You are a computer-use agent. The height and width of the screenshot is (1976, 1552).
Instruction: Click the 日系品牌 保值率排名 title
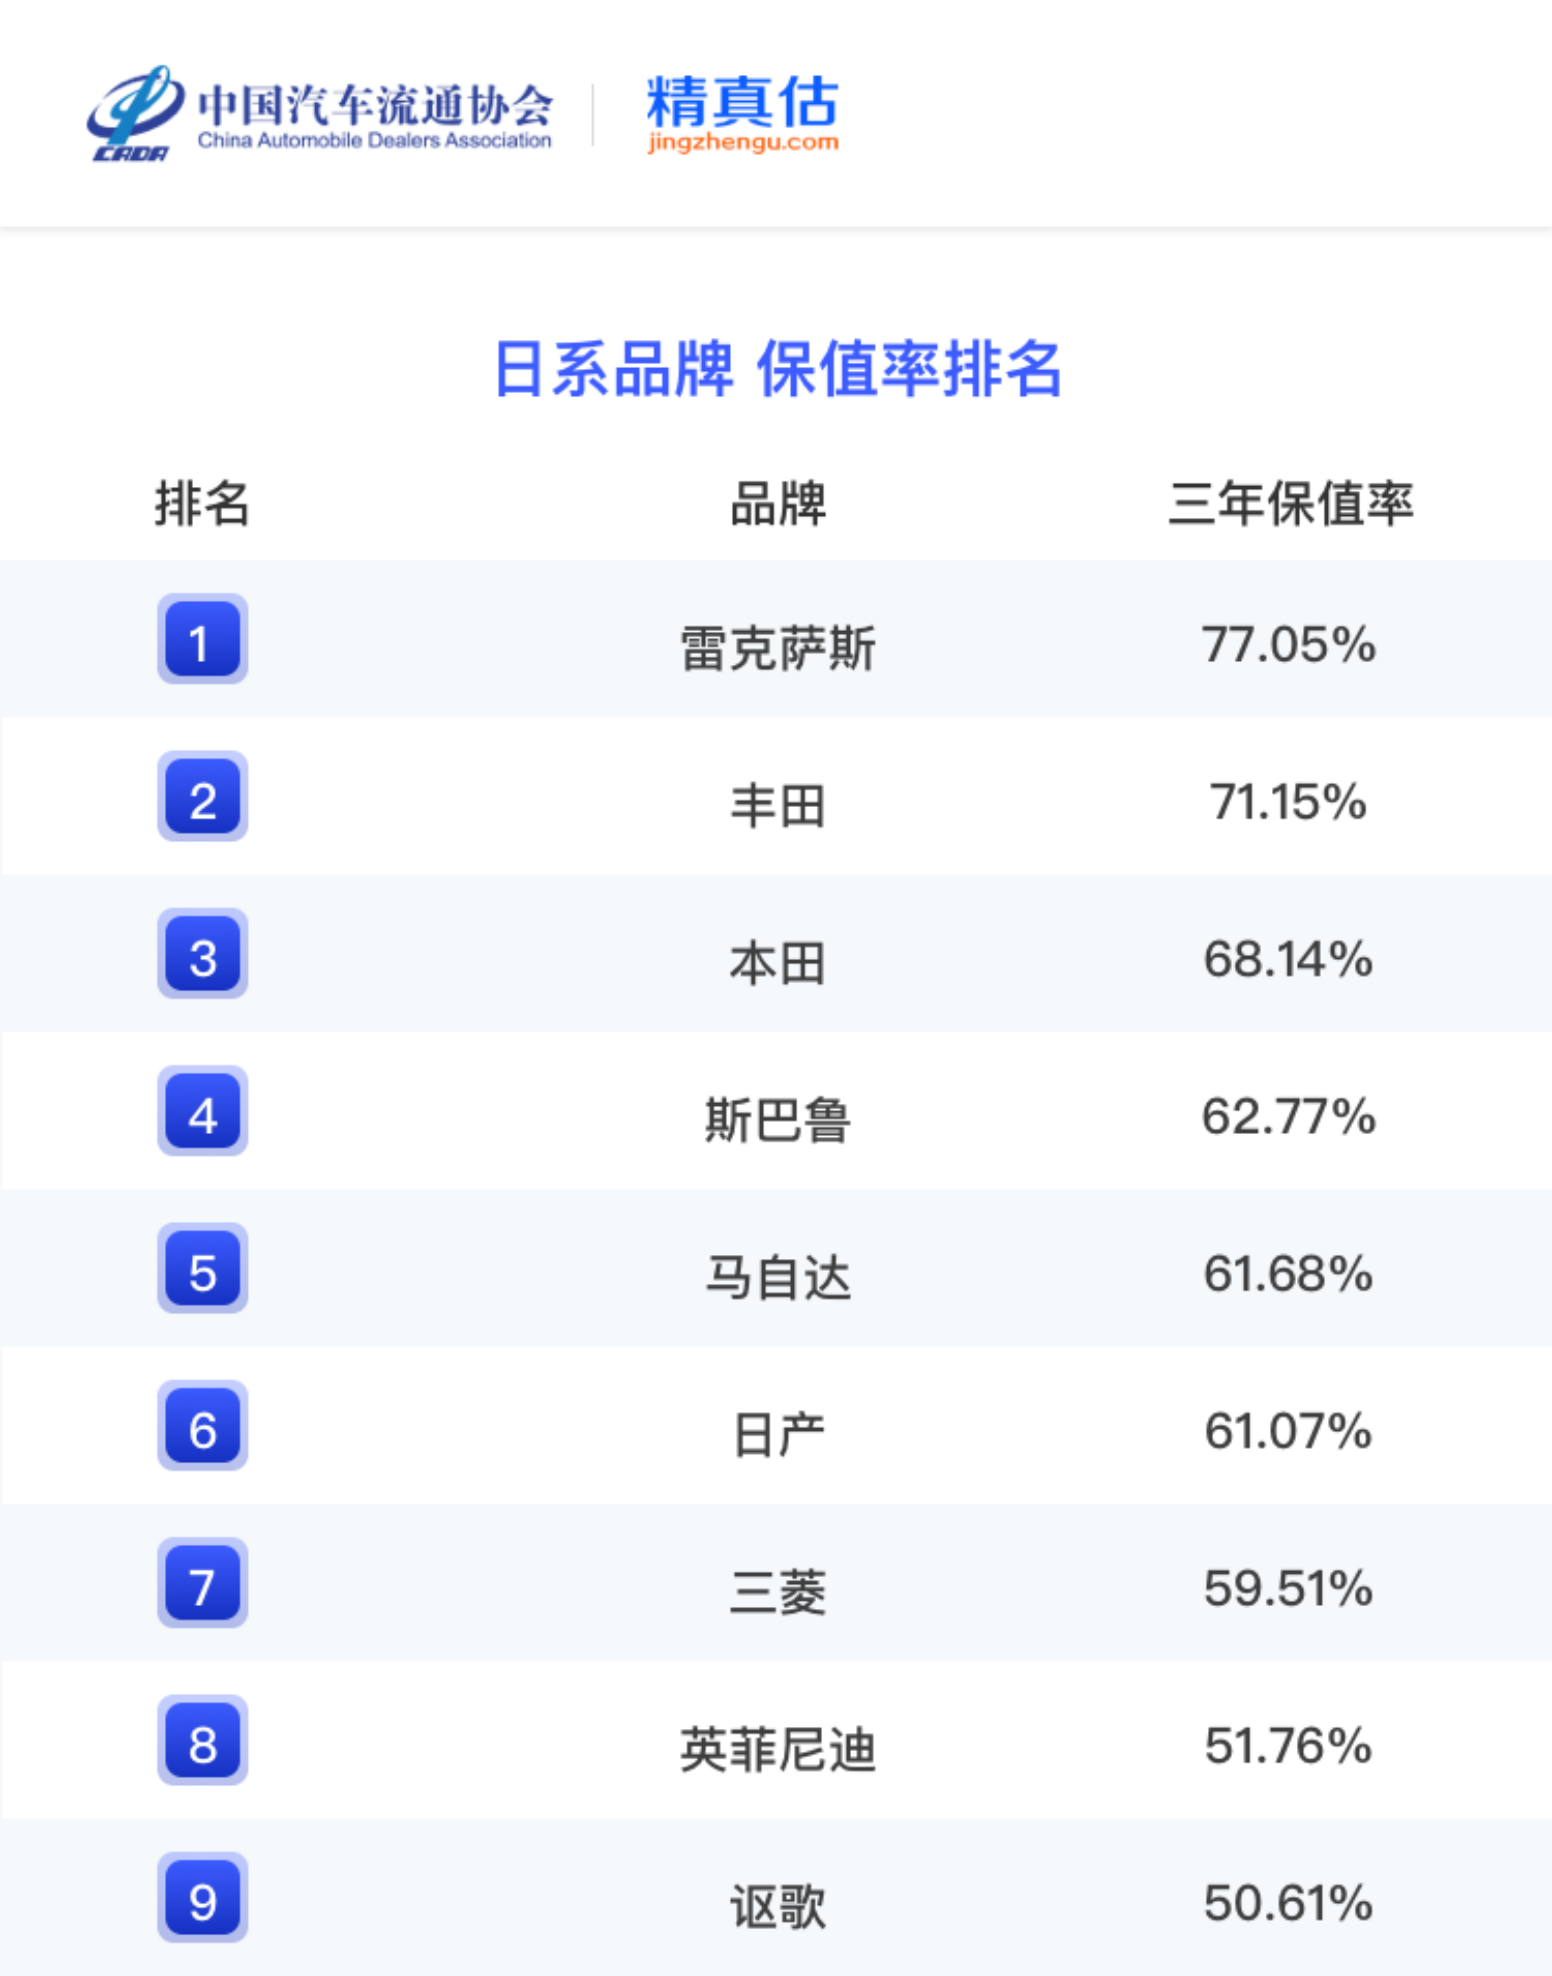[778, 369]
